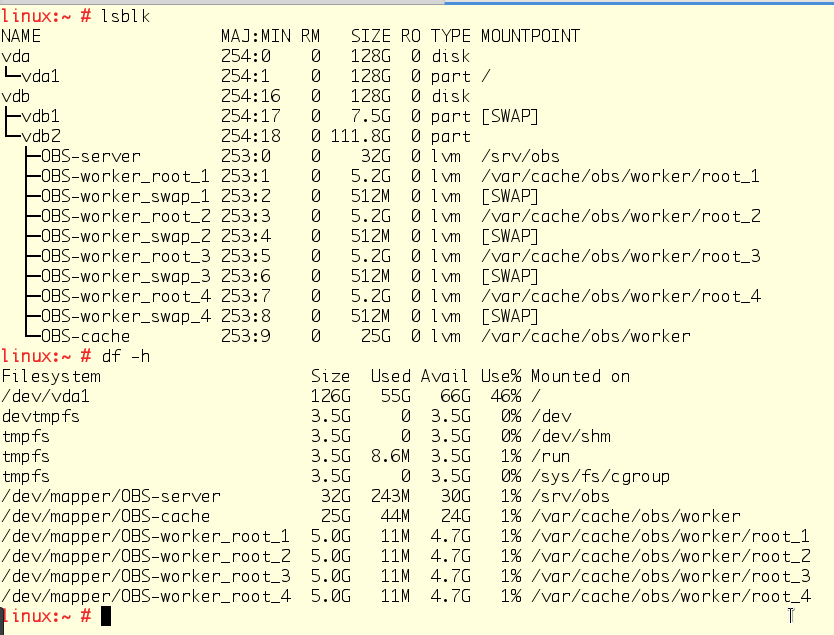Select OBS-worker_swap_1 in lsblk tree
This screenshot has height=635, width=834.
tap(126, 196)
